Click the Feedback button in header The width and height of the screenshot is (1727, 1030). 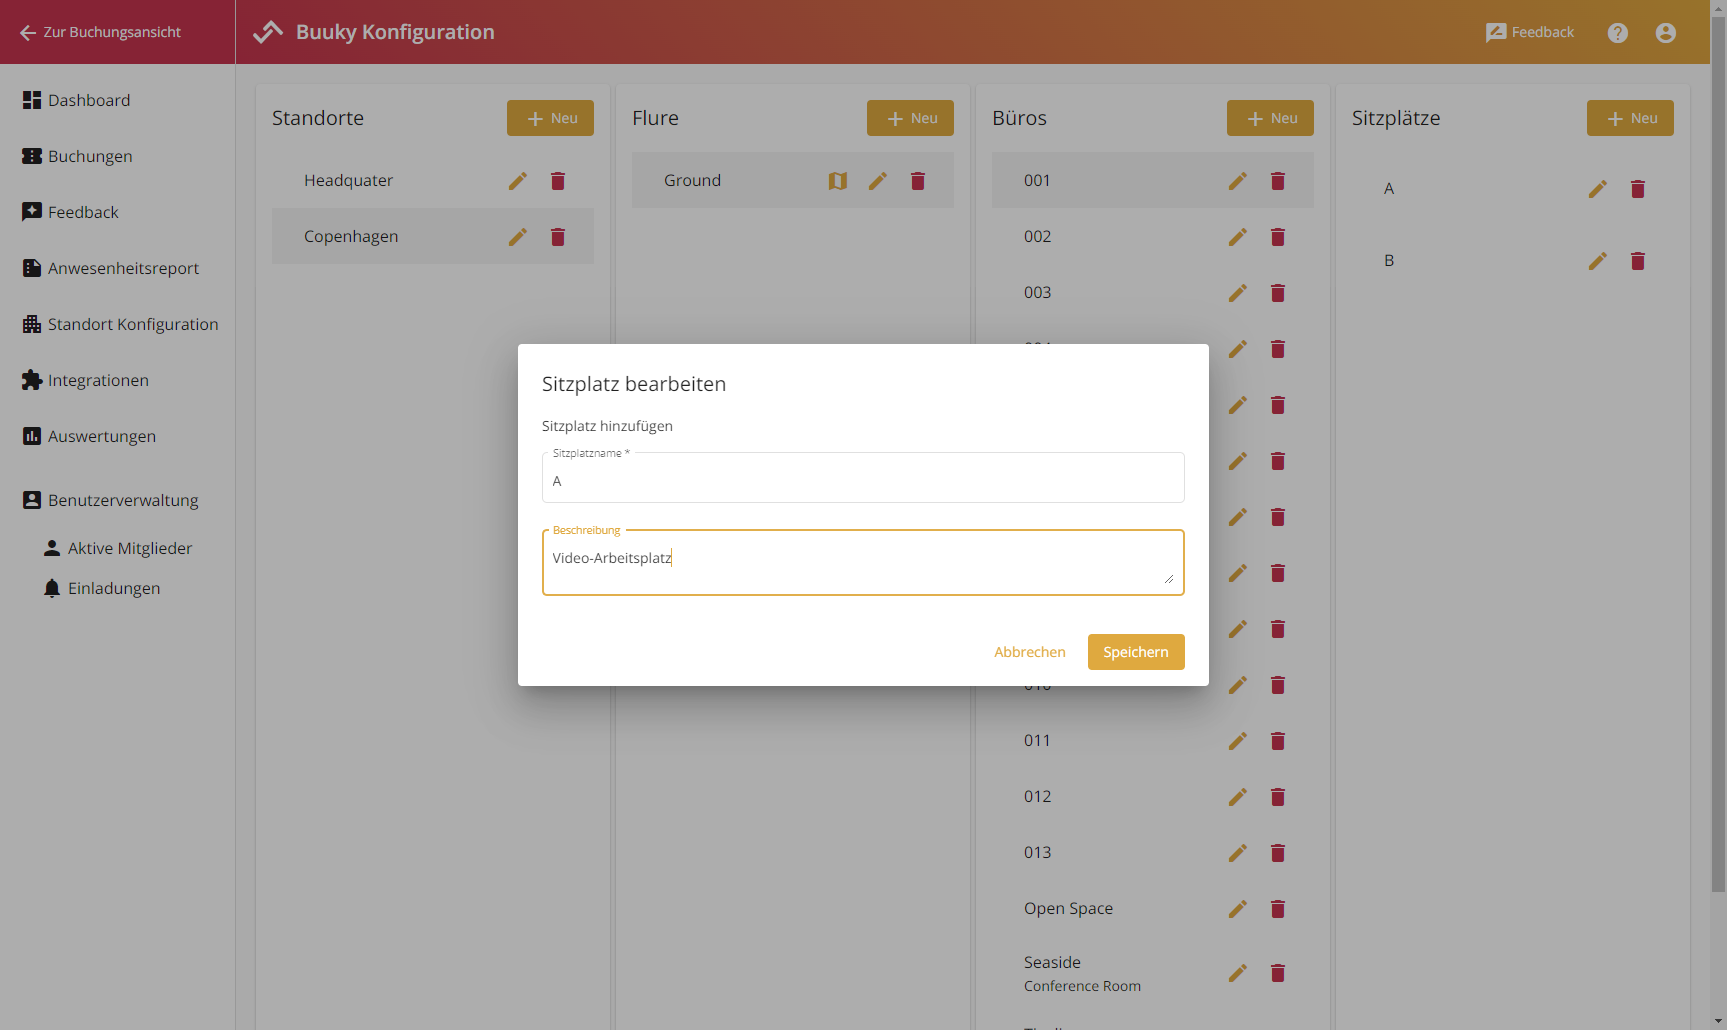click(1530, 32)
